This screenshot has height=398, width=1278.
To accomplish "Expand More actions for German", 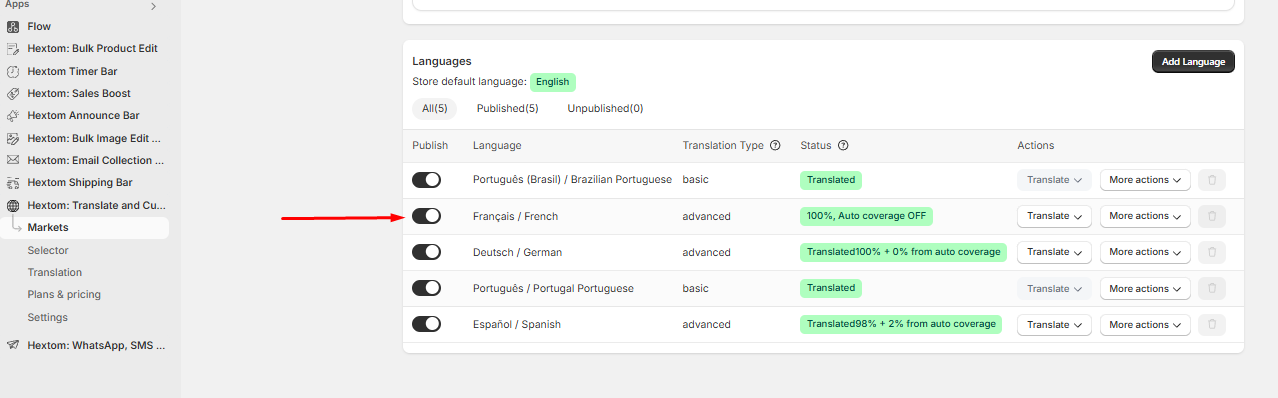I will point(1145,252).
